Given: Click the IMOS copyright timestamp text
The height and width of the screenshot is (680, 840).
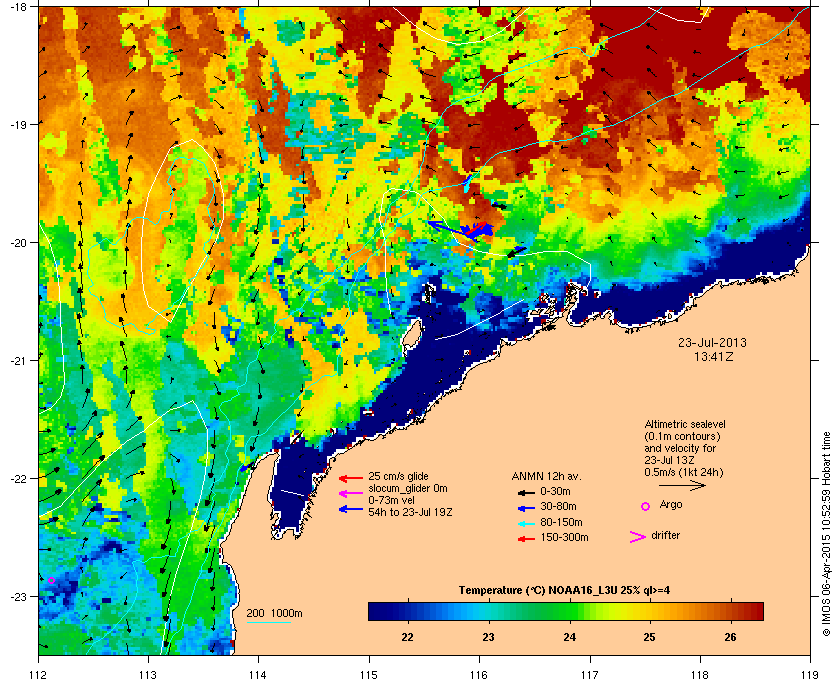Looking at the screenshot, I should pyautogui.click(x=827, y=534).
